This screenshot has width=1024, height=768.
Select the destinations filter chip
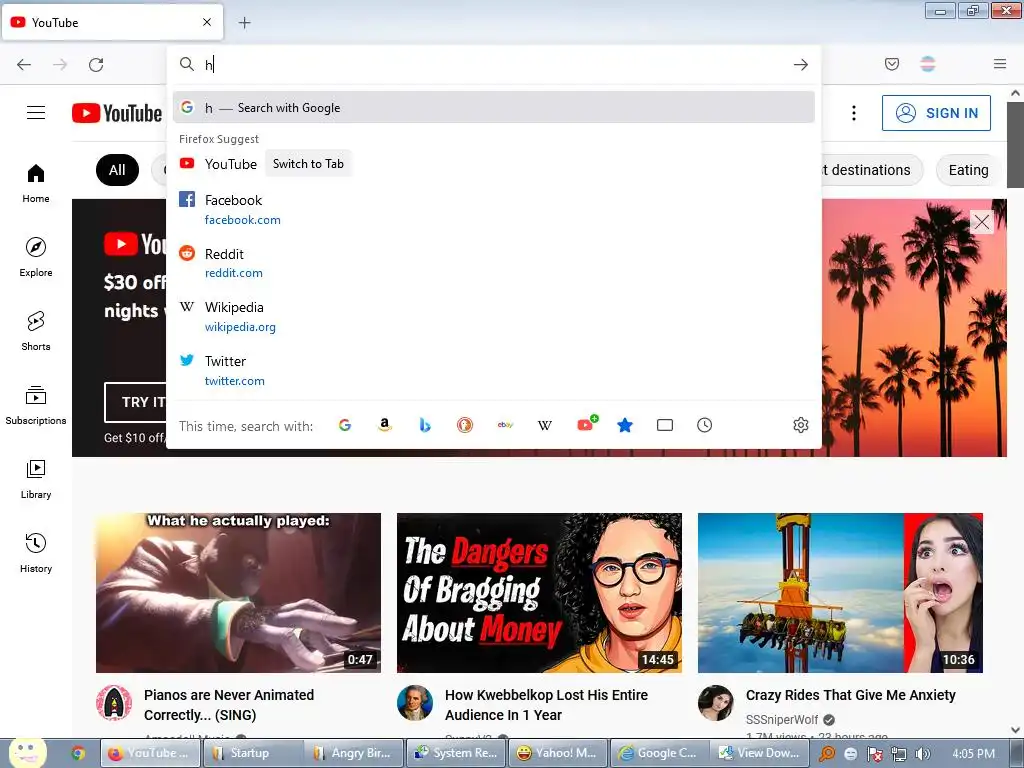[871, 170]
